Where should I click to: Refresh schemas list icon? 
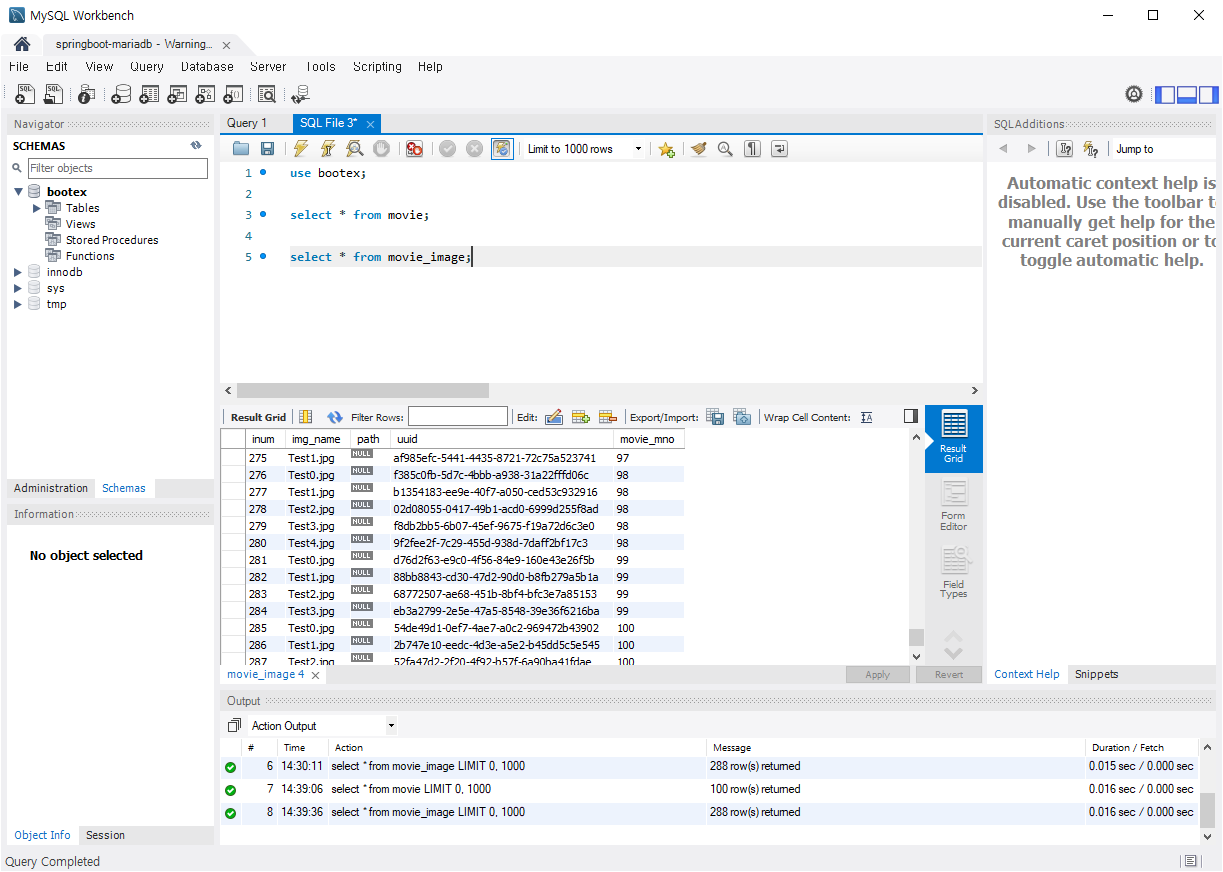tap(196, 145)
